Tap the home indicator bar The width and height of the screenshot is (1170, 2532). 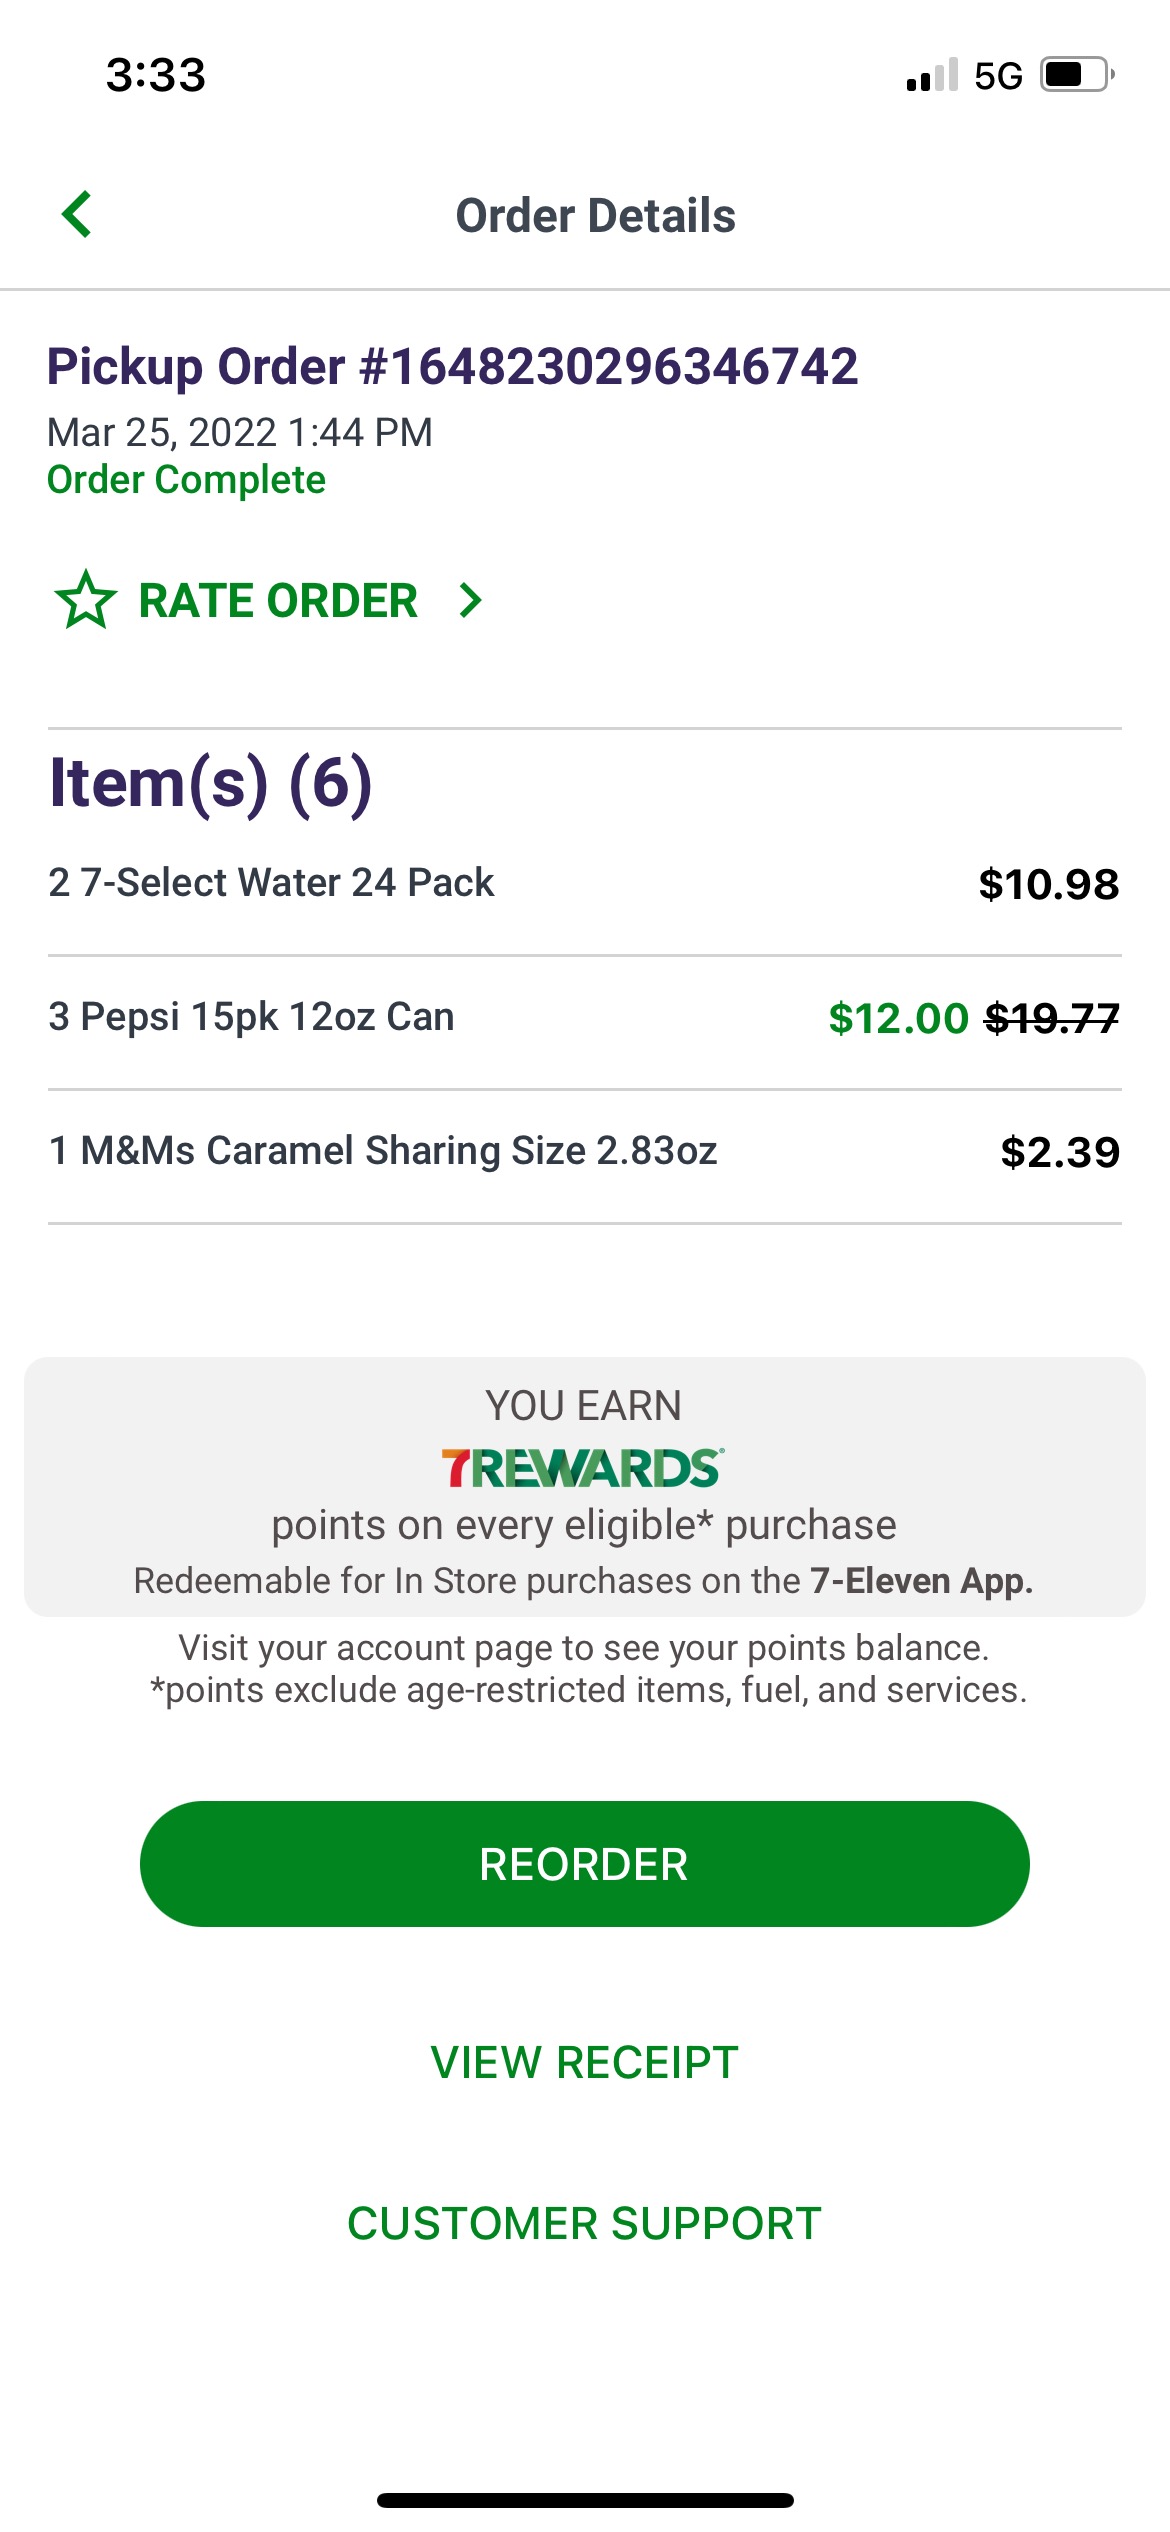pyautogui.click(x=585, y=2500)
